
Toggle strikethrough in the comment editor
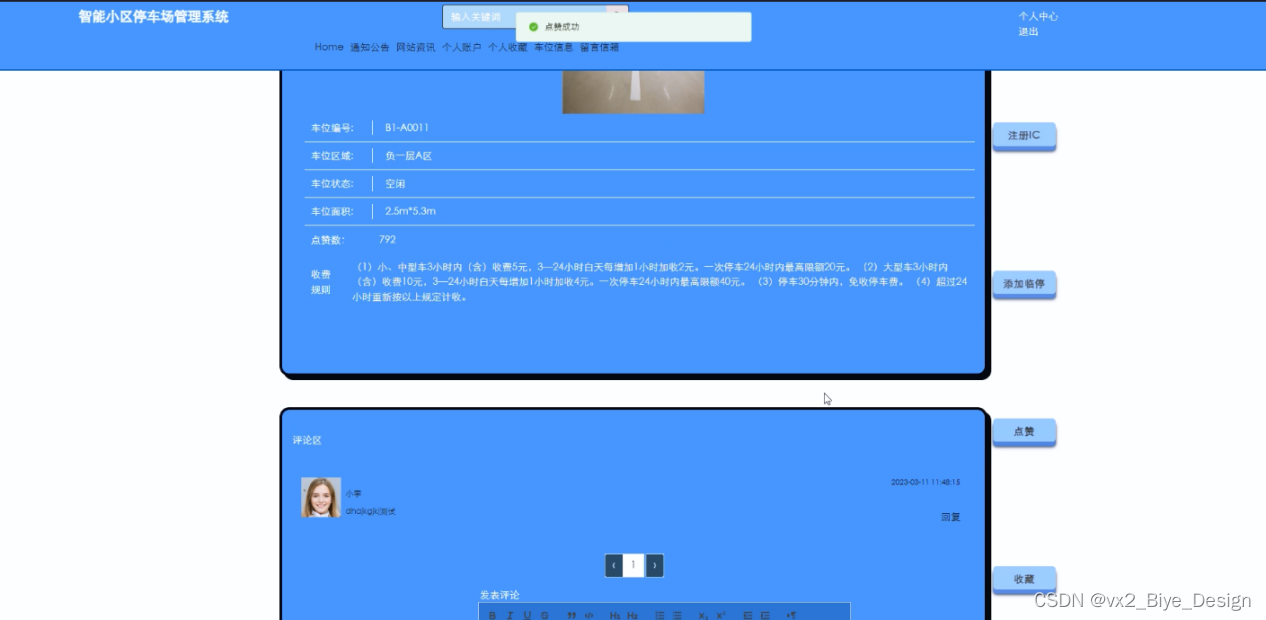point(545,615)
